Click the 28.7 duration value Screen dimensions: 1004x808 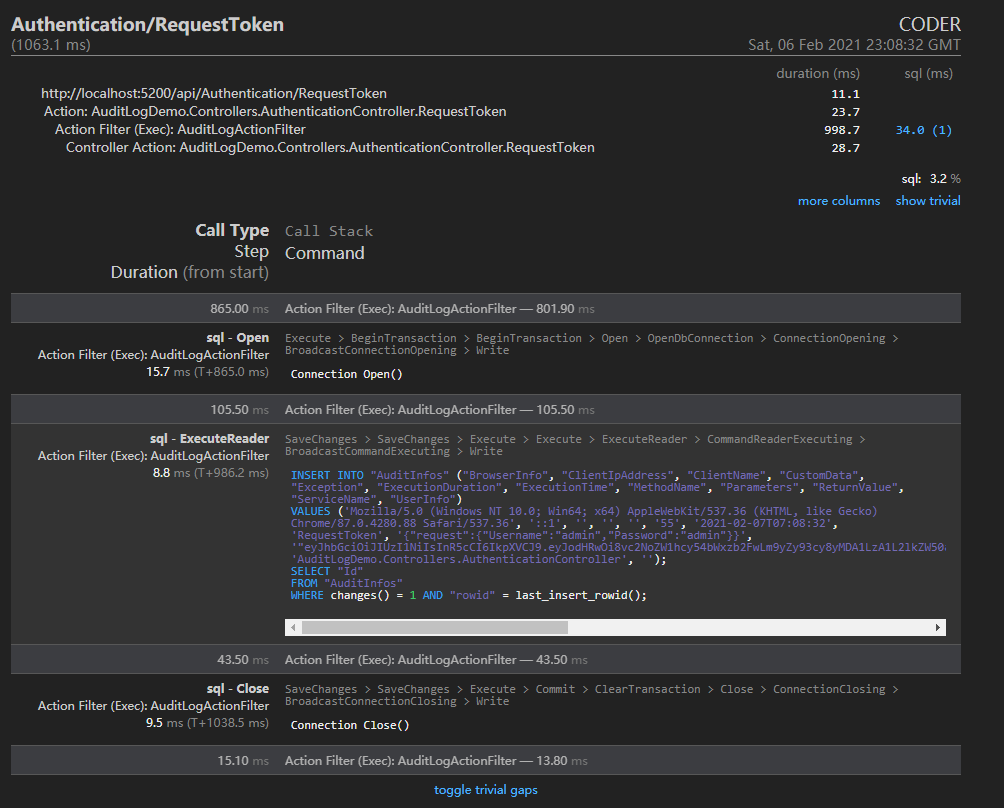(x=845, y=148)
